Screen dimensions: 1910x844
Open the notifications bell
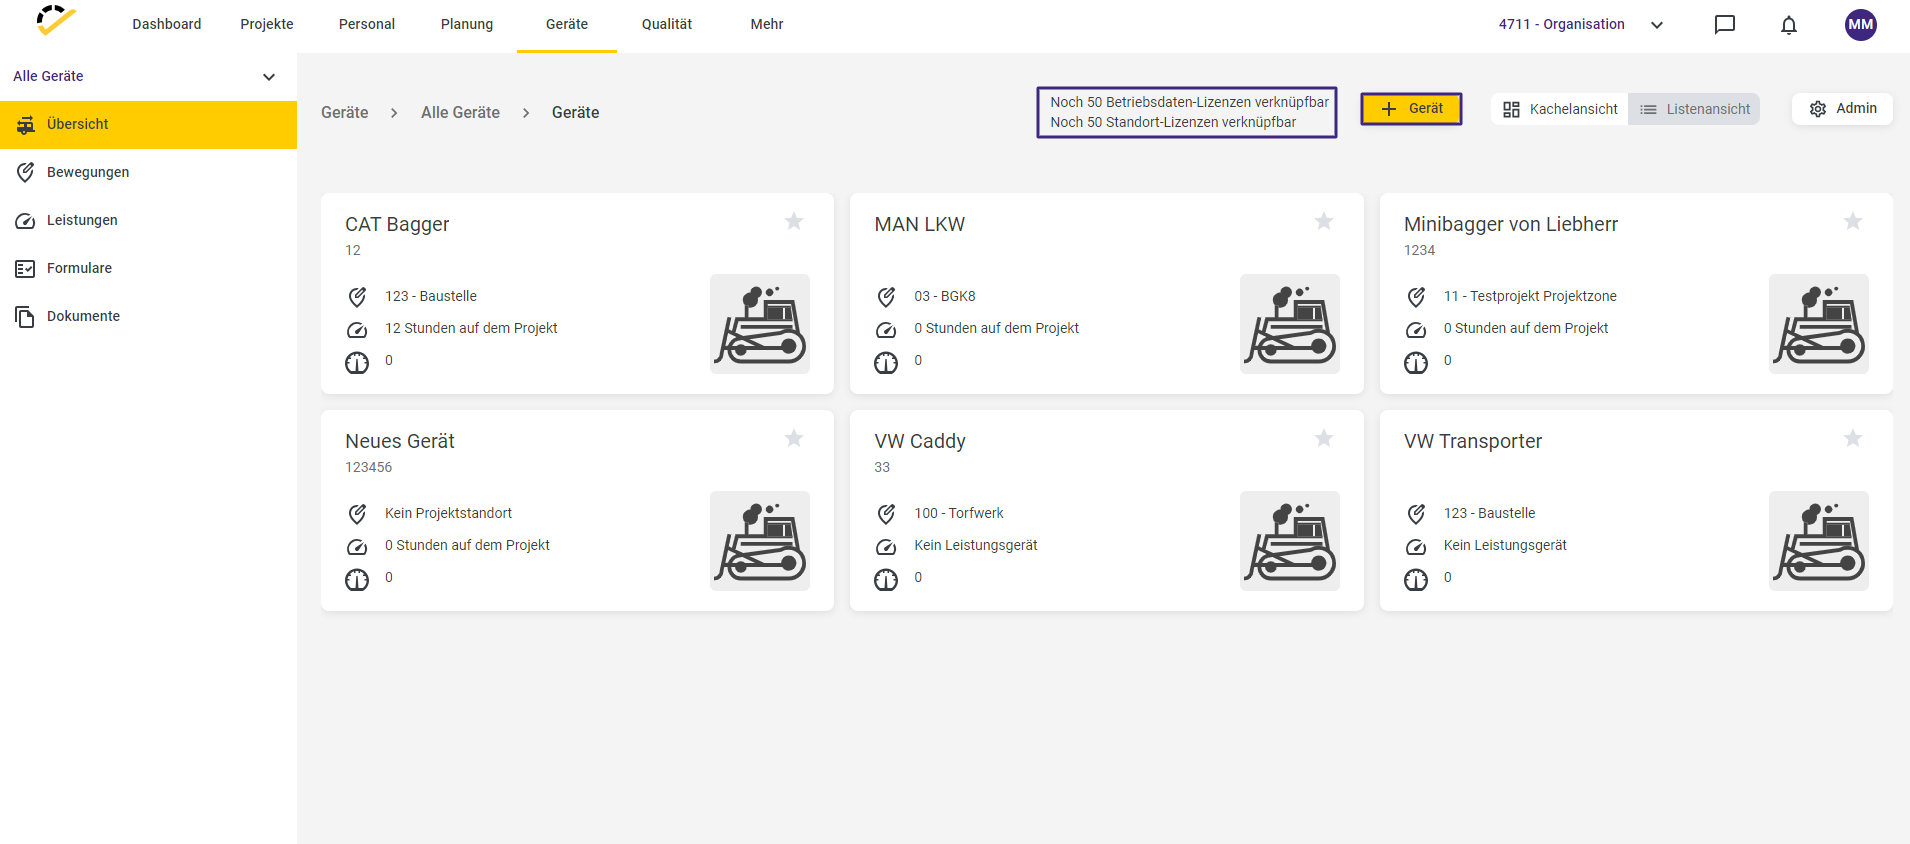coord(1789,25)
